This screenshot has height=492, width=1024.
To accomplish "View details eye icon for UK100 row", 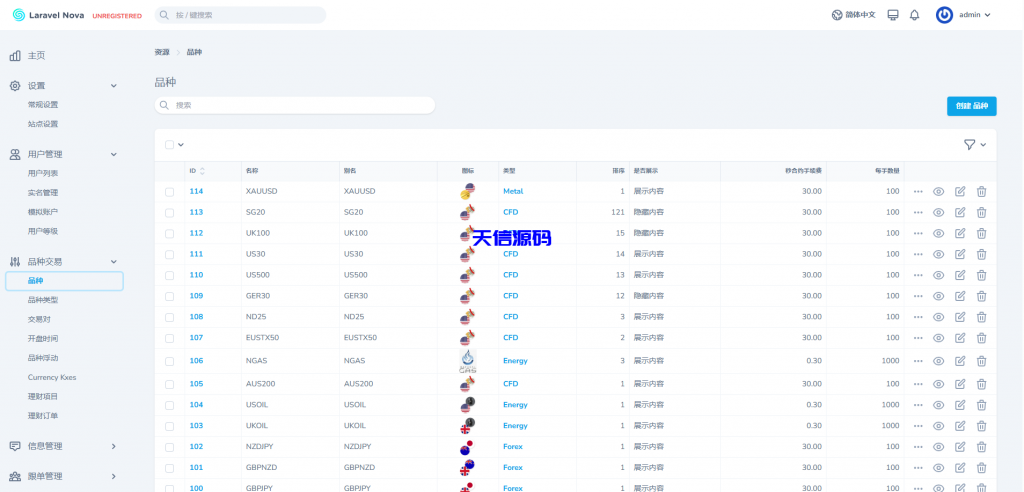I will 939,233.
